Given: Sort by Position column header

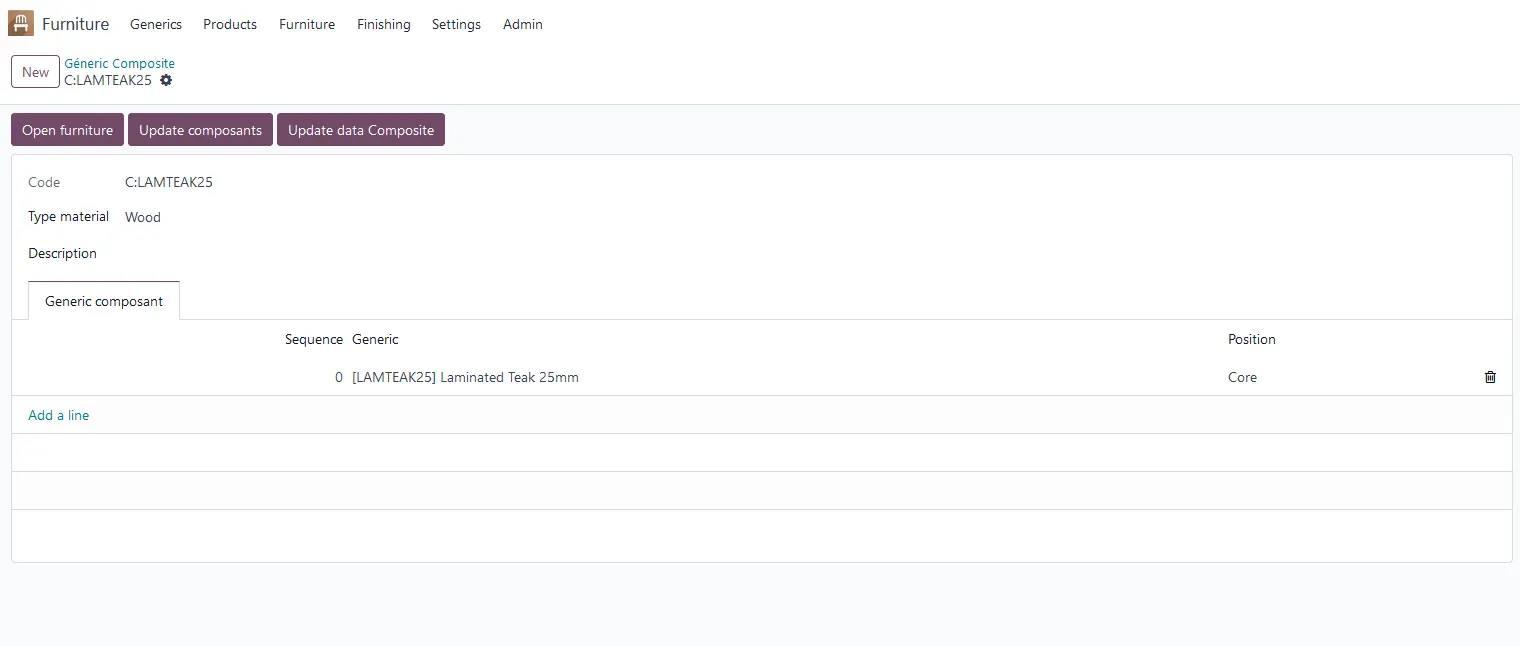Looking at the screenshot, I should click(1252, 339).
